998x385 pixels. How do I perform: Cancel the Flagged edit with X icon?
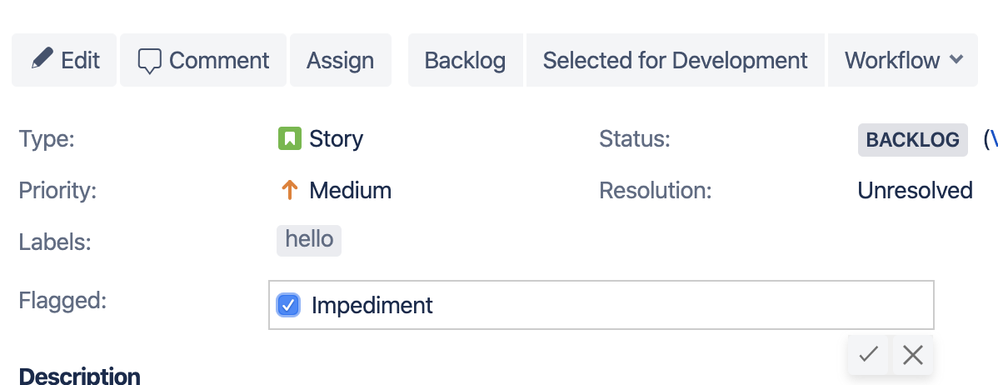913,354
